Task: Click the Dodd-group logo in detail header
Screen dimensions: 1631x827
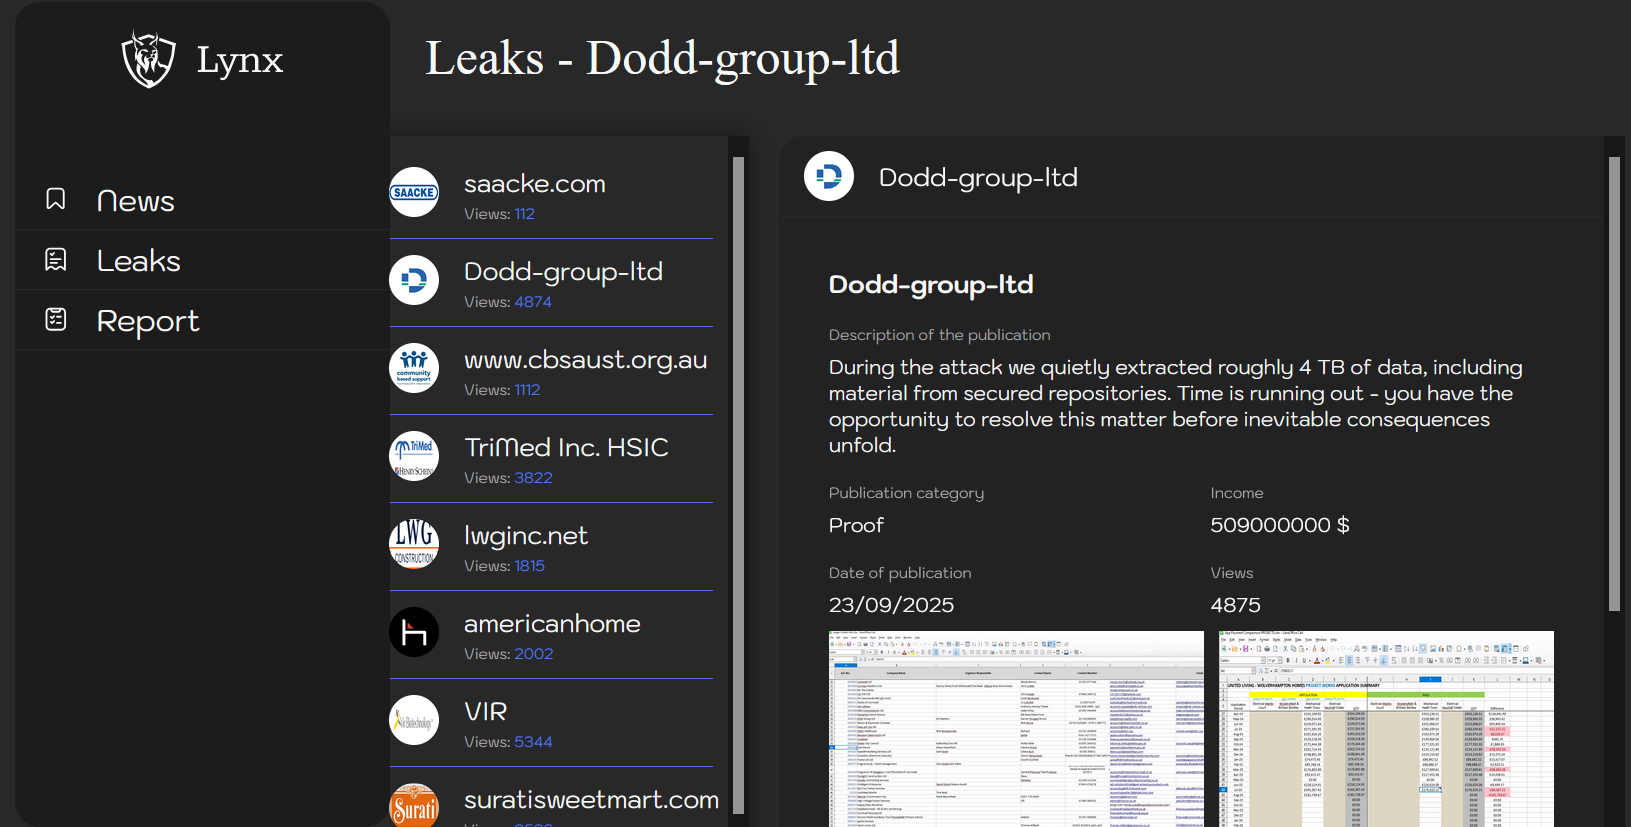Action: (829, 177)
